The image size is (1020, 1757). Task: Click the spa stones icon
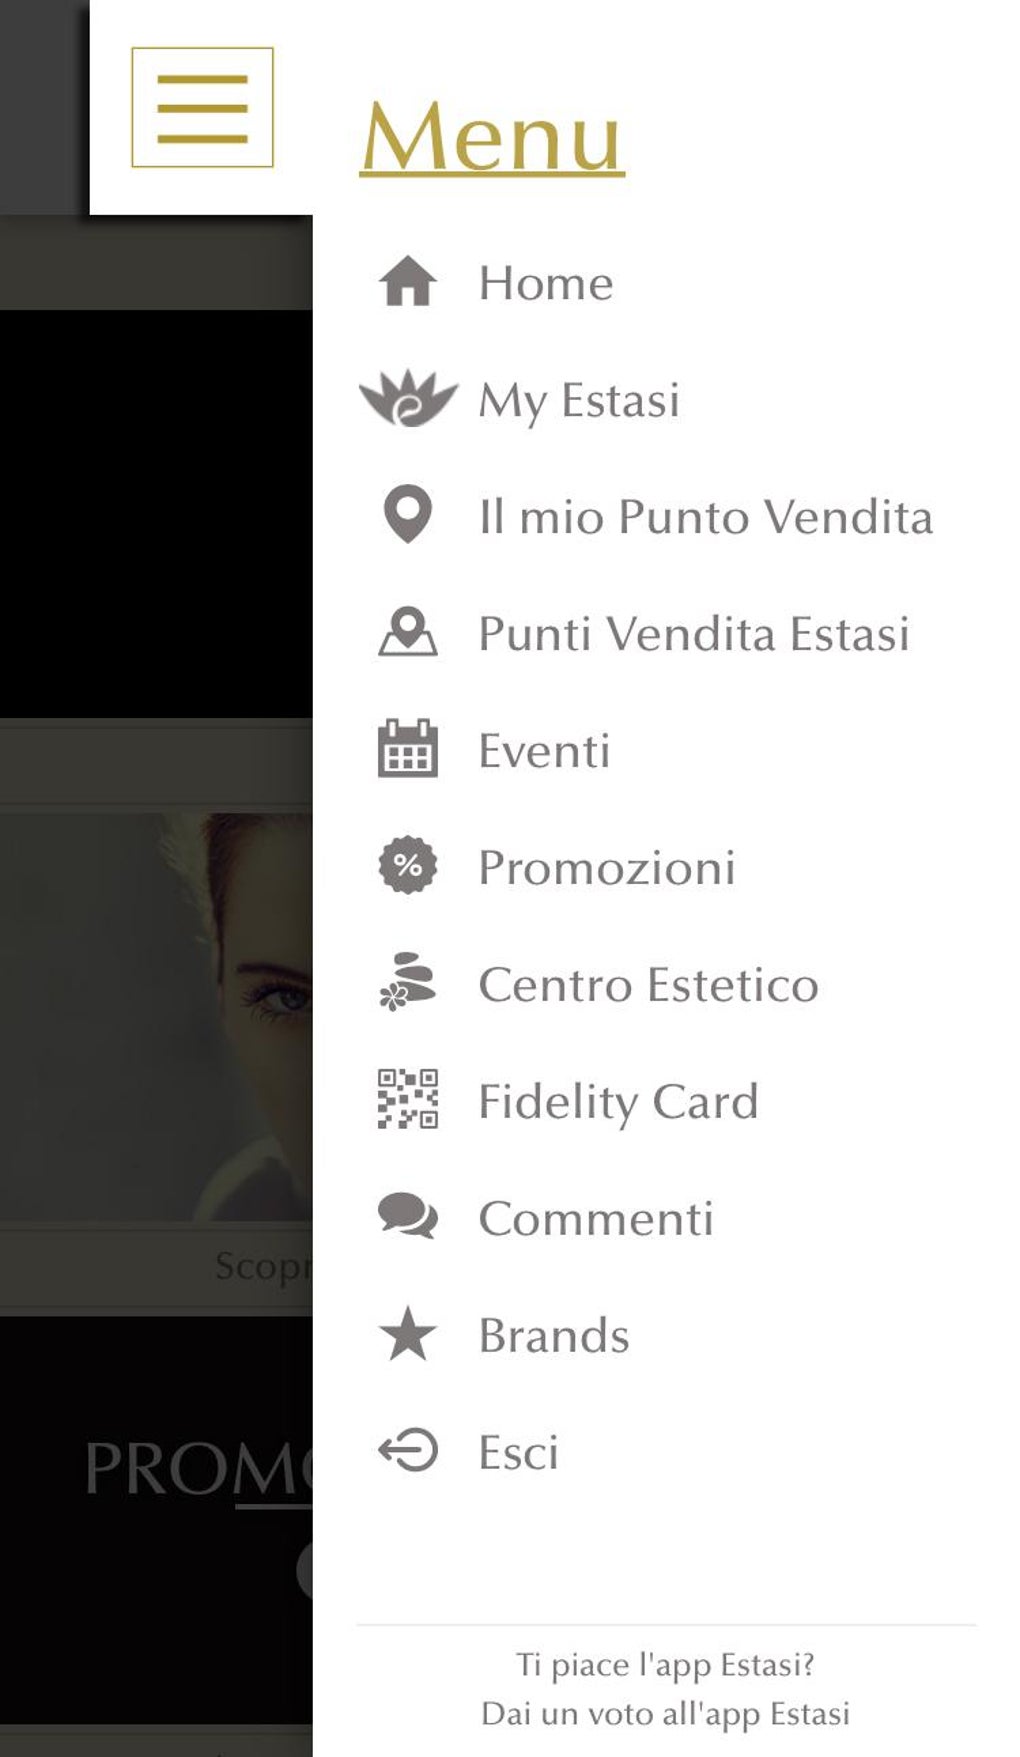pos(408,983)
